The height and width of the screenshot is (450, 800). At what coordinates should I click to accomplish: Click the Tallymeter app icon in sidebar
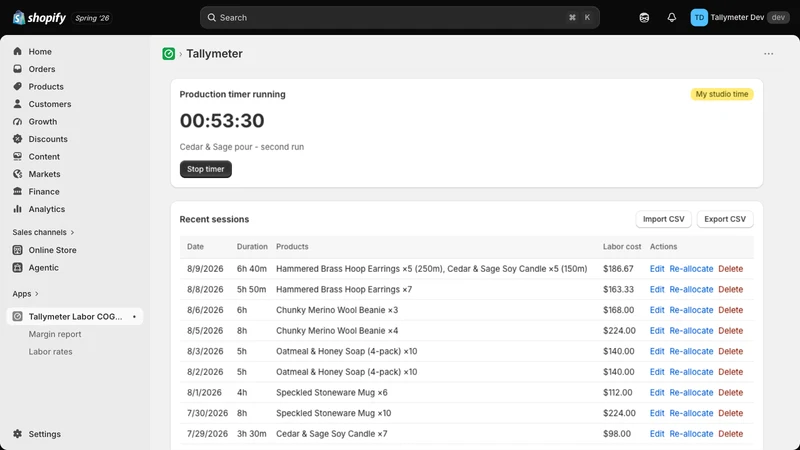pos(17,316)
